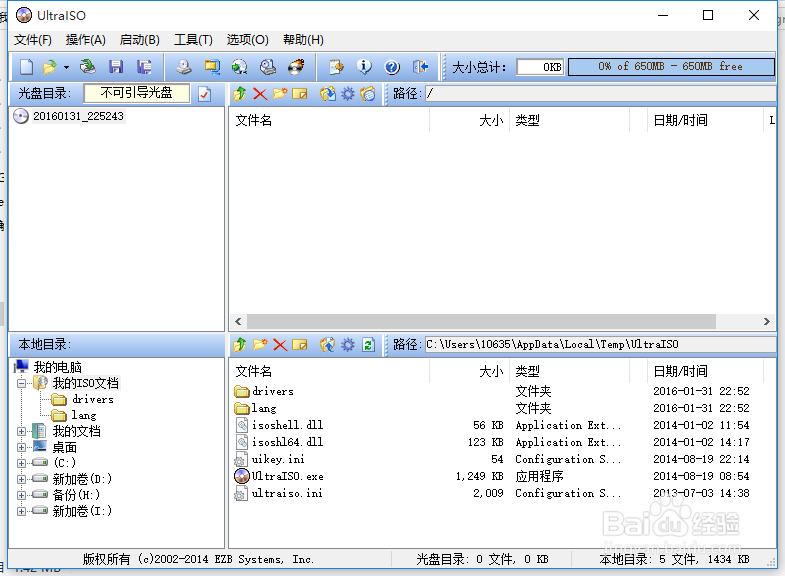
Task: Collapse the 我的ISO文档 tree node
Action: 21,384
